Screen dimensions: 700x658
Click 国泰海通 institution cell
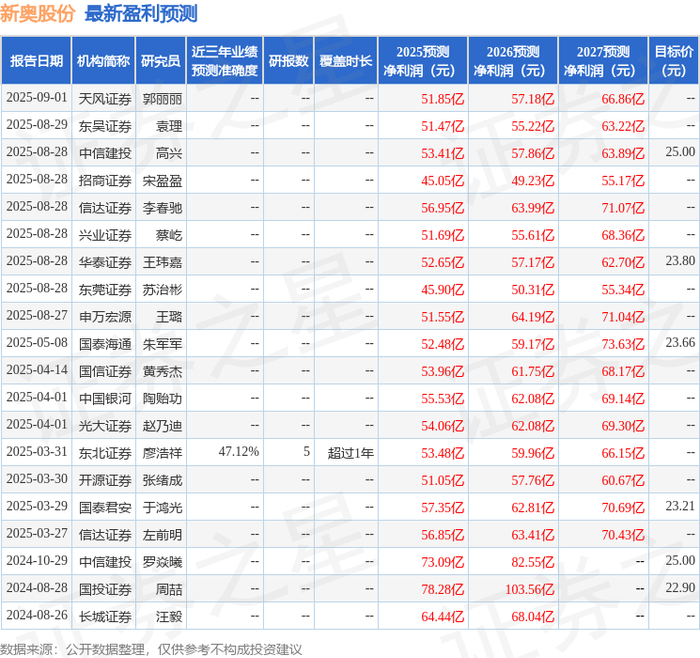pyautogui.click(x=105, y=344)
